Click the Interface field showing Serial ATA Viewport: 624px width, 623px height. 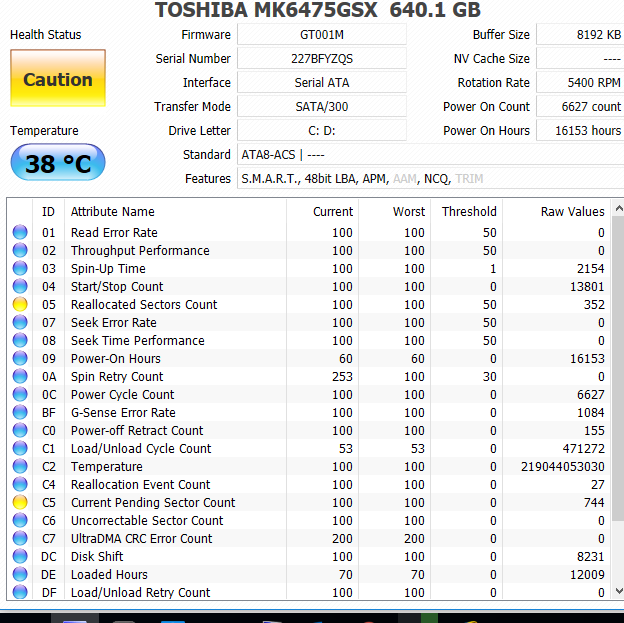[x=322, y=82]
